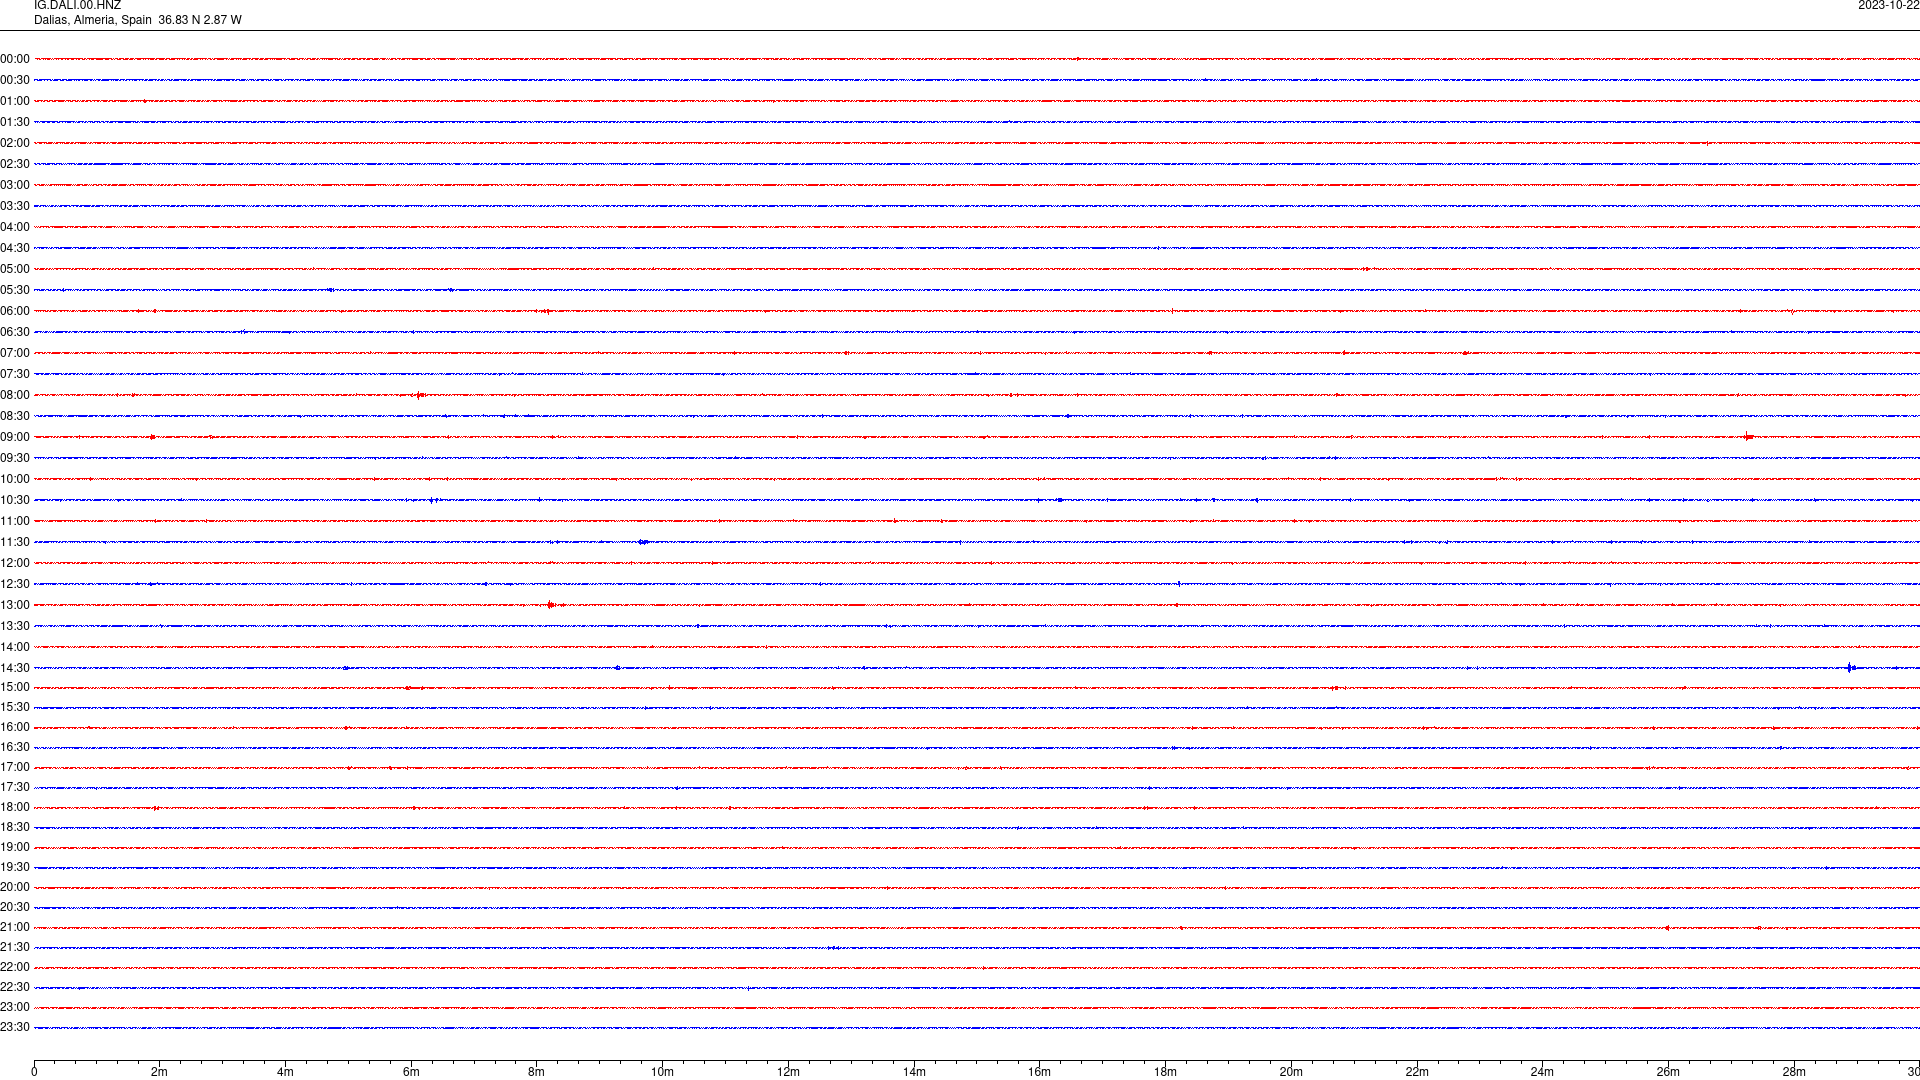Select the 07:00 time row label
The height and width of the screenshot is (1080, 1920).
point(15,353)
